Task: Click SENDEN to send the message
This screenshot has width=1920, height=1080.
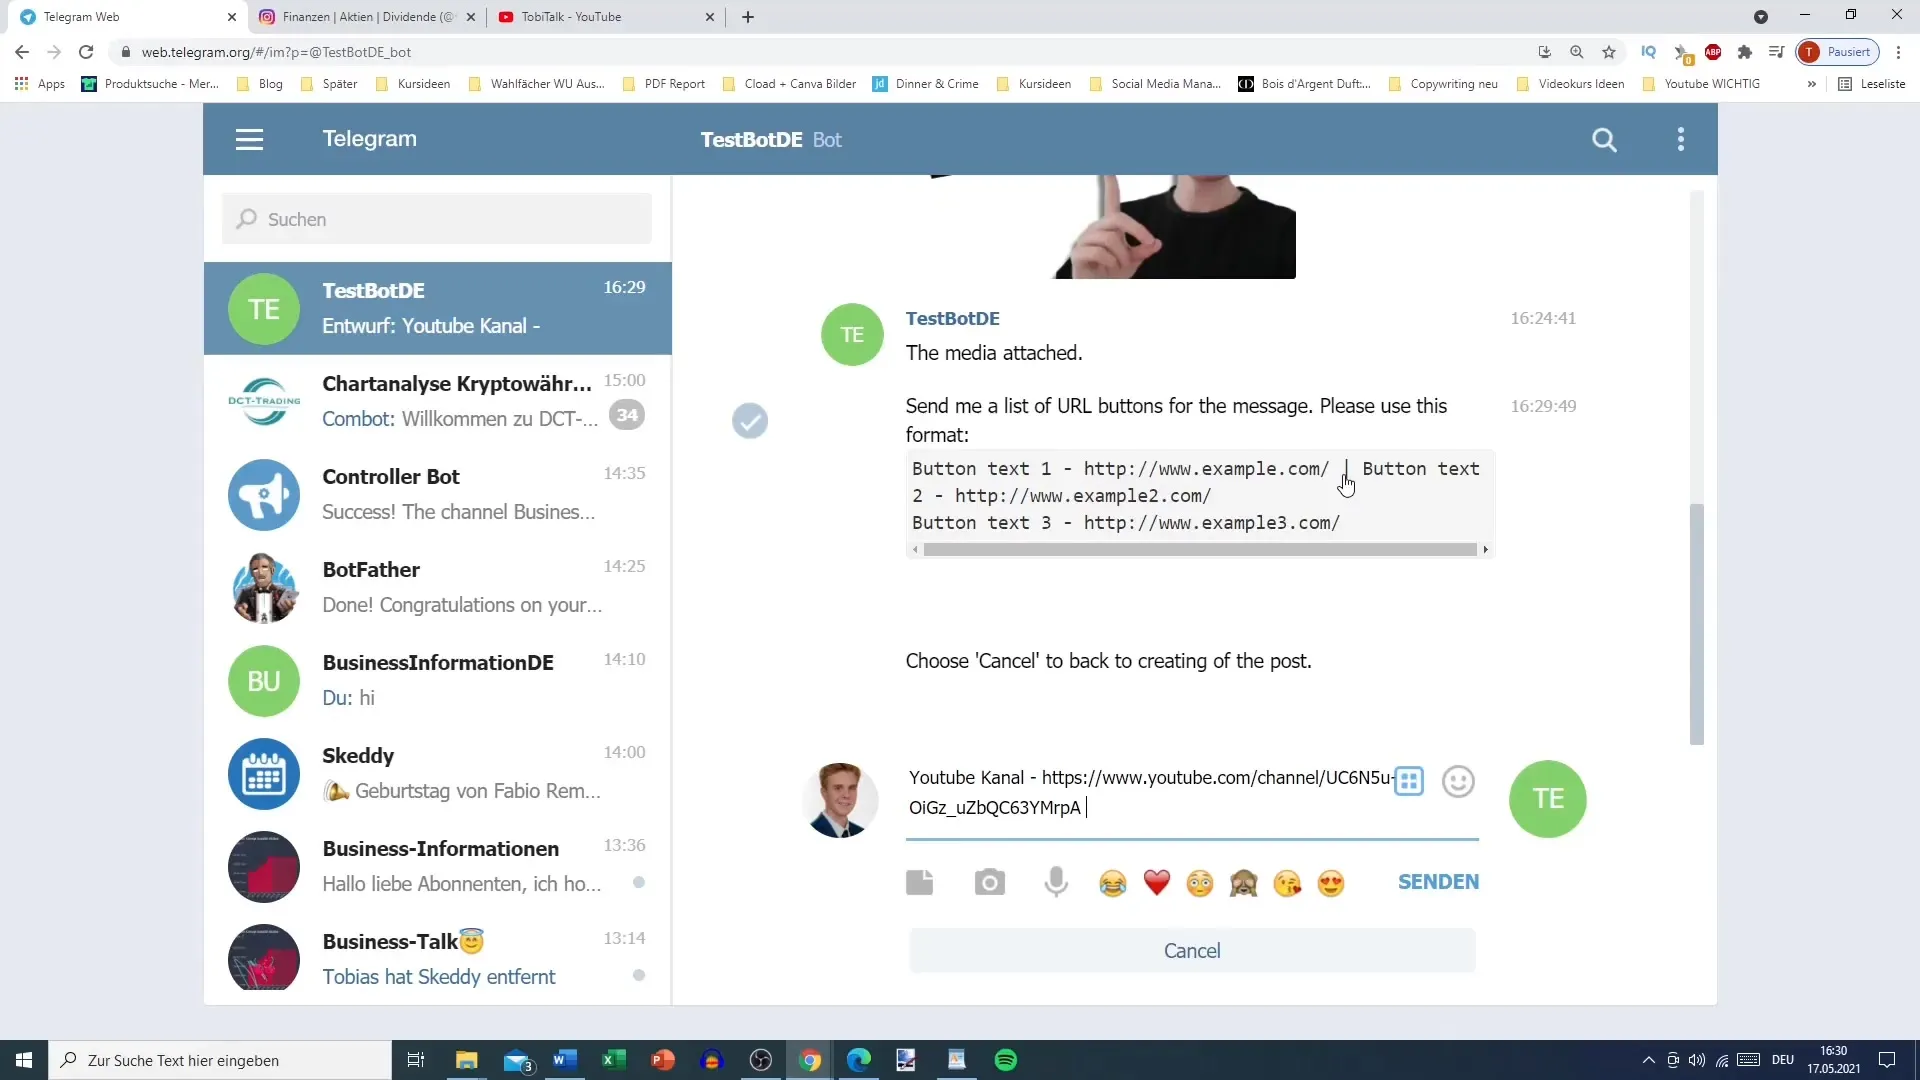Action: (x=1438, y=882)
